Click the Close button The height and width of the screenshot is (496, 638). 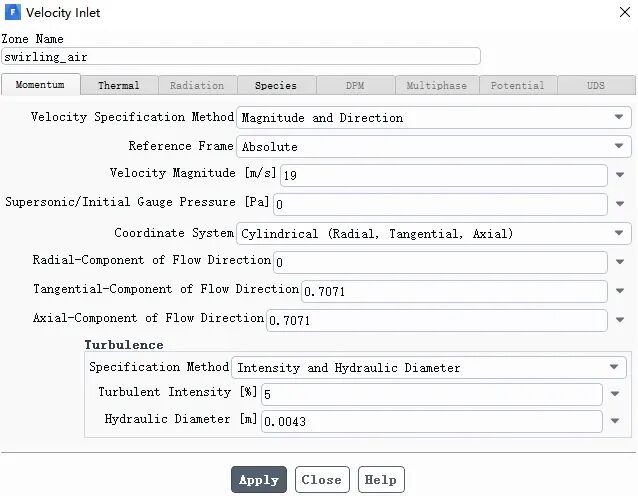click(x=322, y=480)
